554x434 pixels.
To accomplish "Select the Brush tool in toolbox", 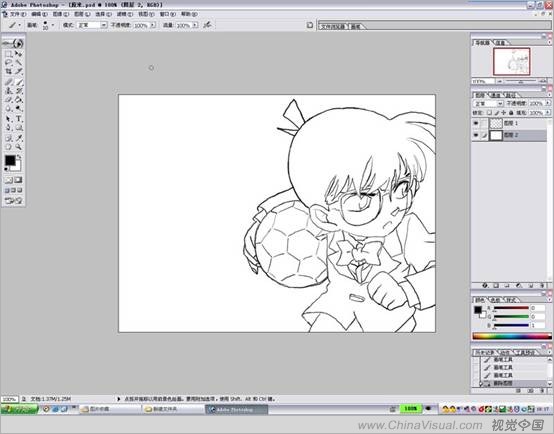I will point(18,82).
